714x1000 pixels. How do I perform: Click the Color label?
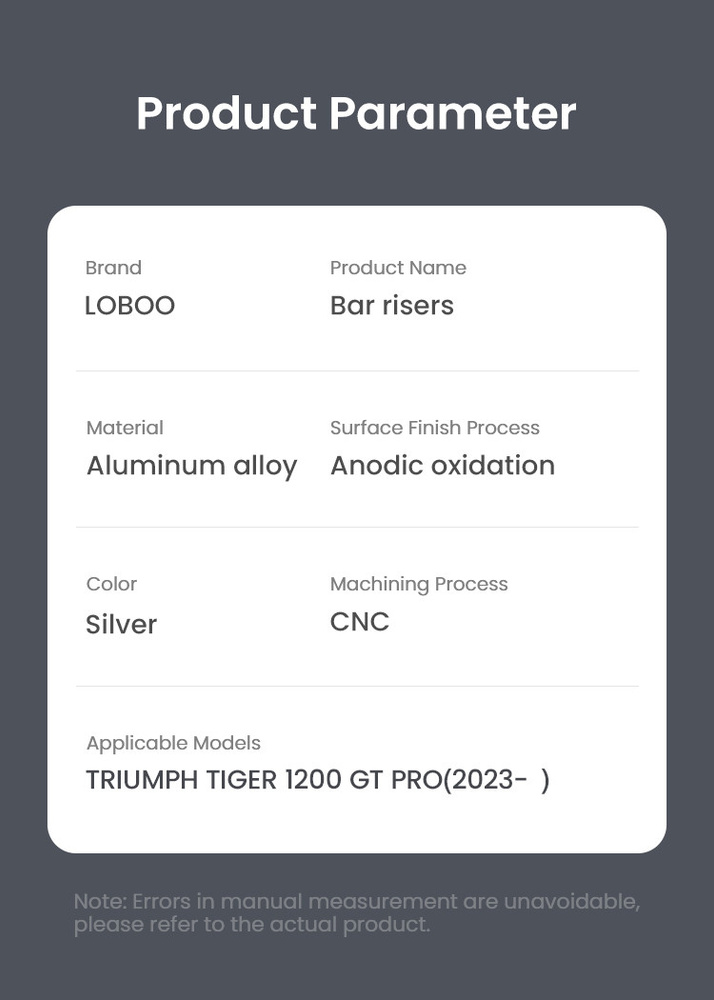(x=112, y=584)
